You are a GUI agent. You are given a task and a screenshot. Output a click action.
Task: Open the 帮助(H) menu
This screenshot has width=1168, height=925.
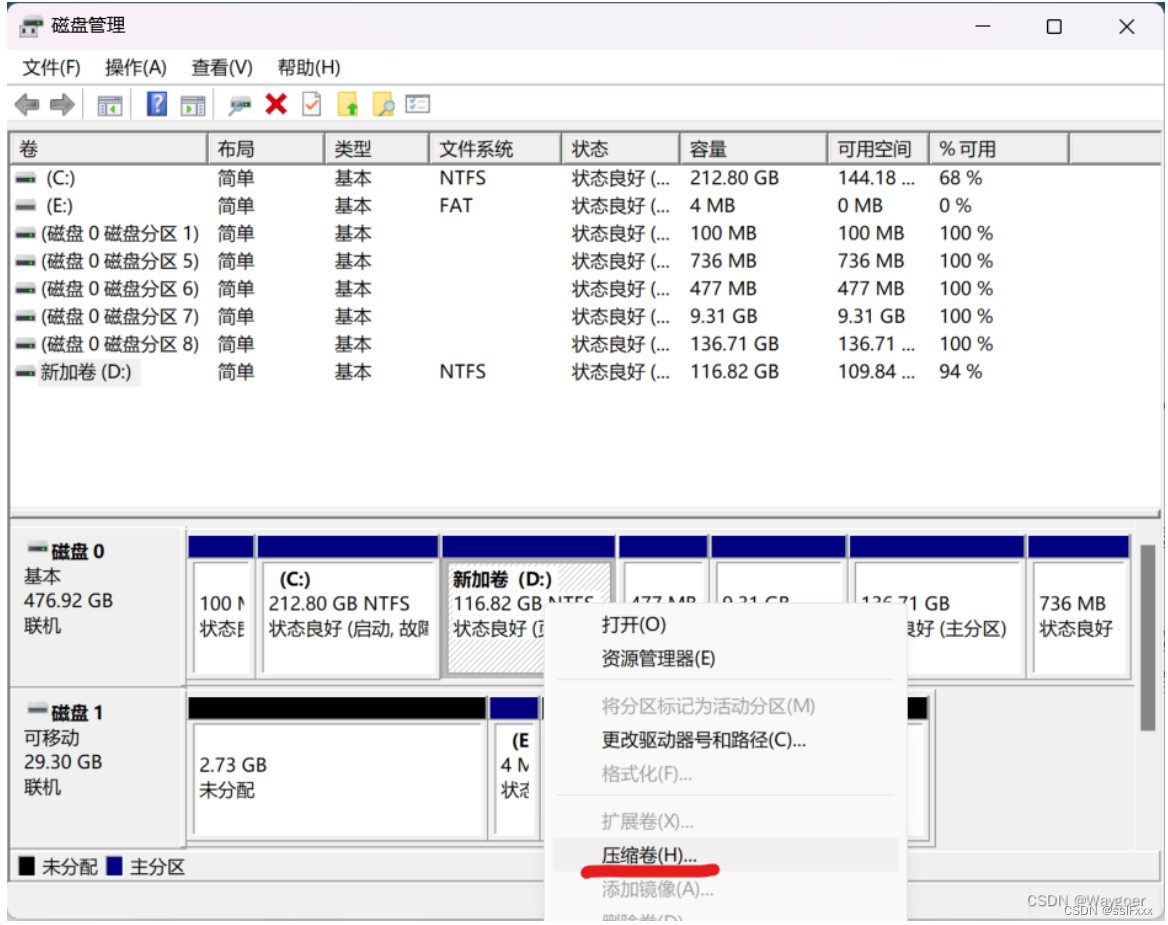(309, 68)
